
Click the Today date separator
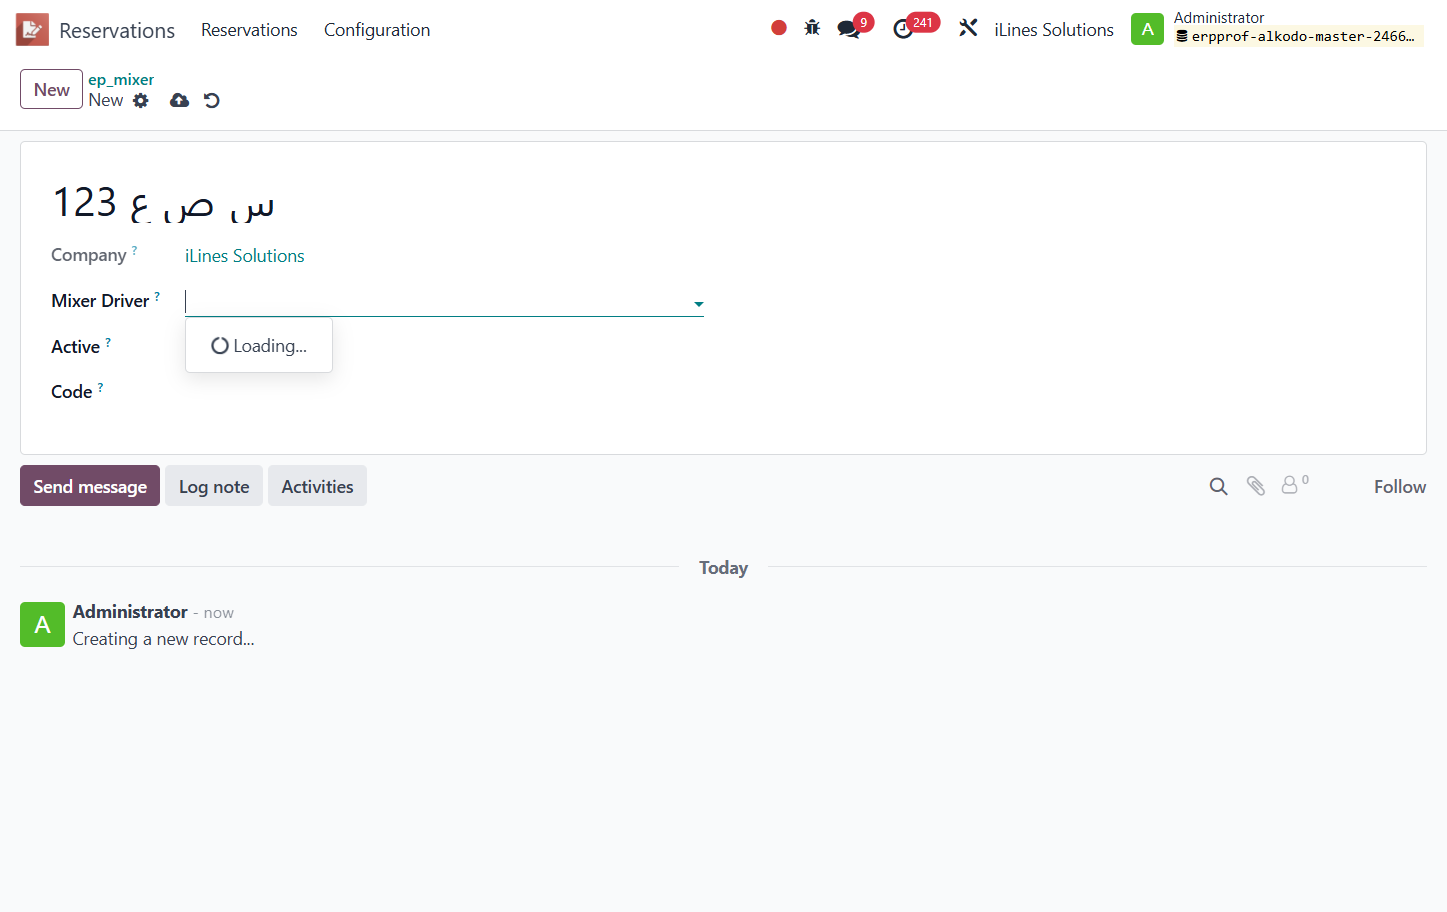point(723,568)
